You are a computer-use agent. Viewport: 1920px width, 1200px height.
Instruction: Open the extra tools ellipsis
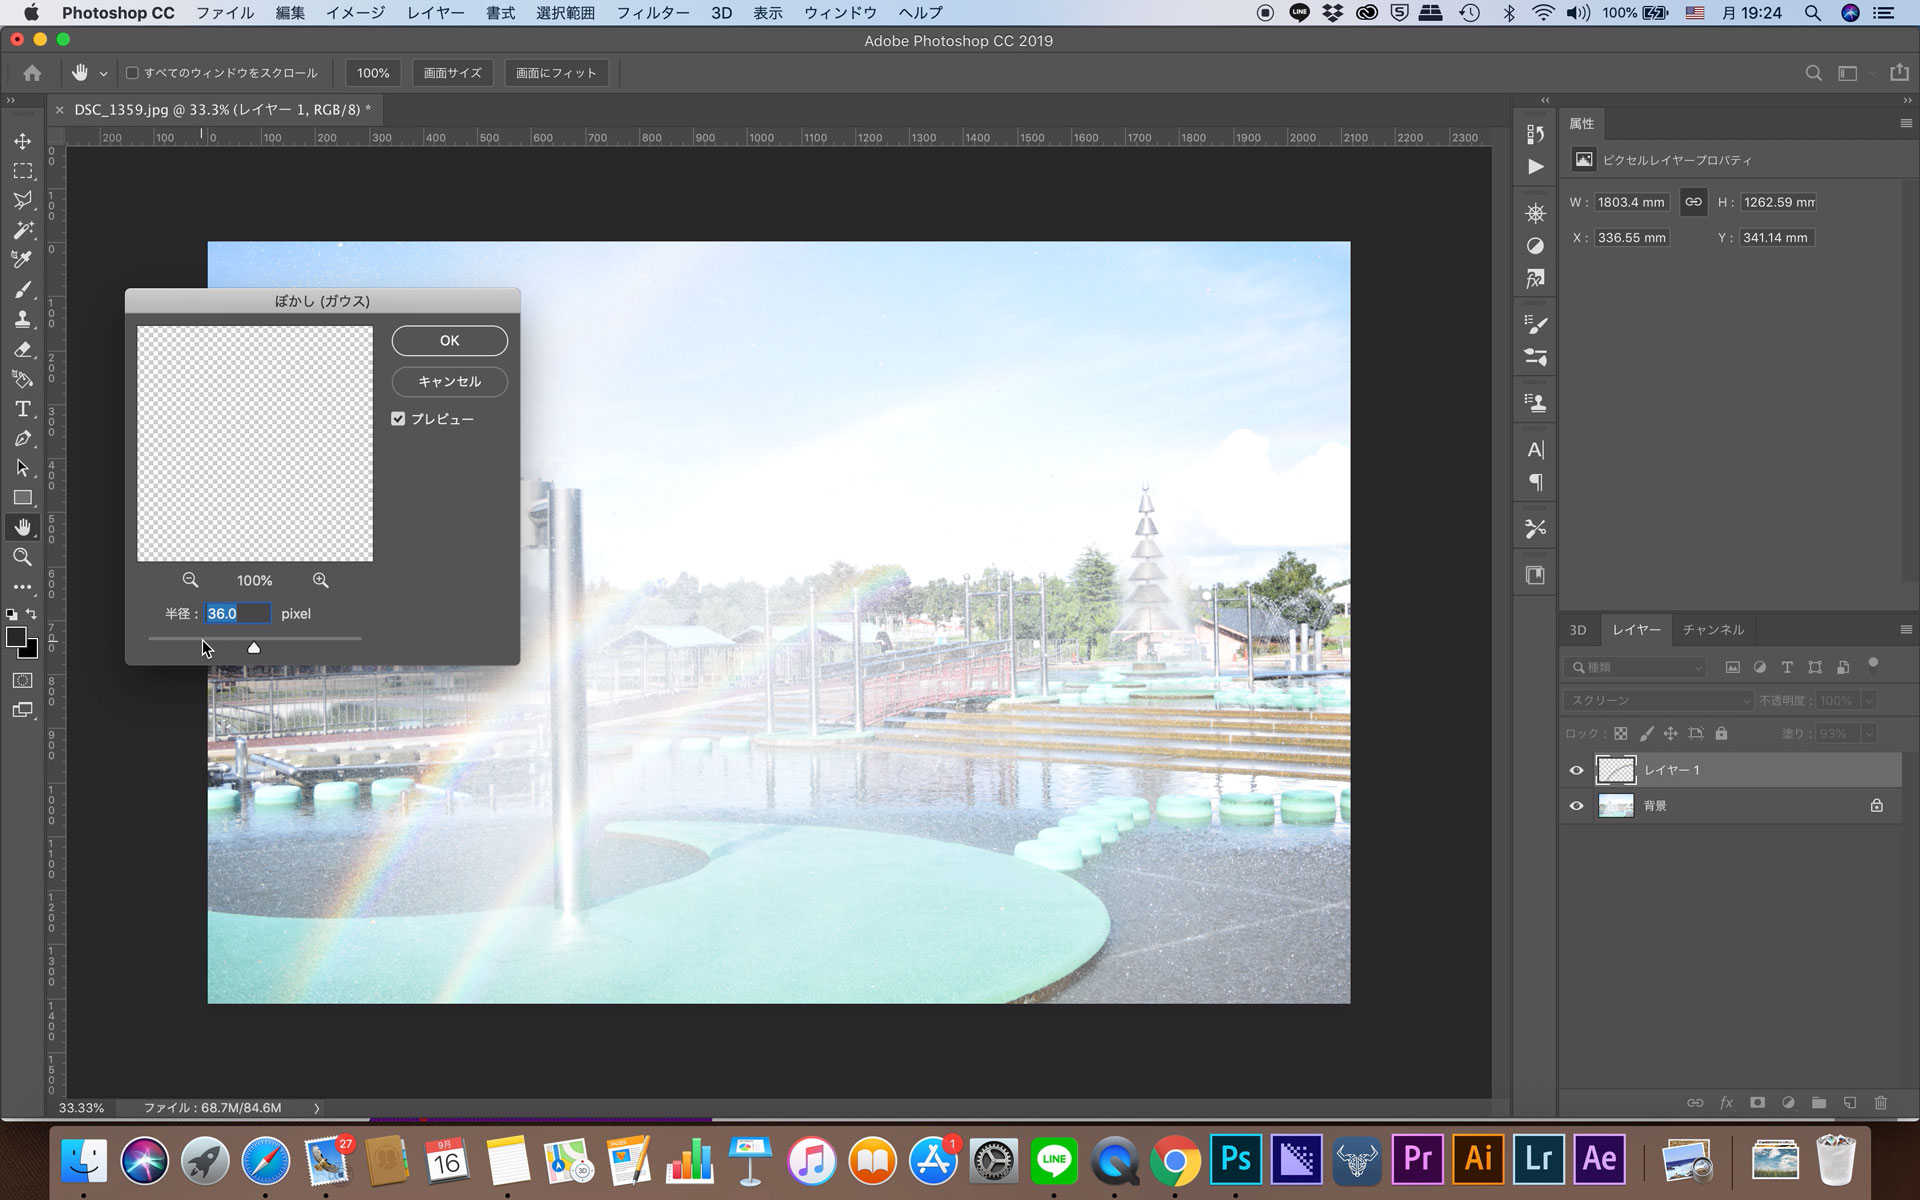(x=22, y=587)
